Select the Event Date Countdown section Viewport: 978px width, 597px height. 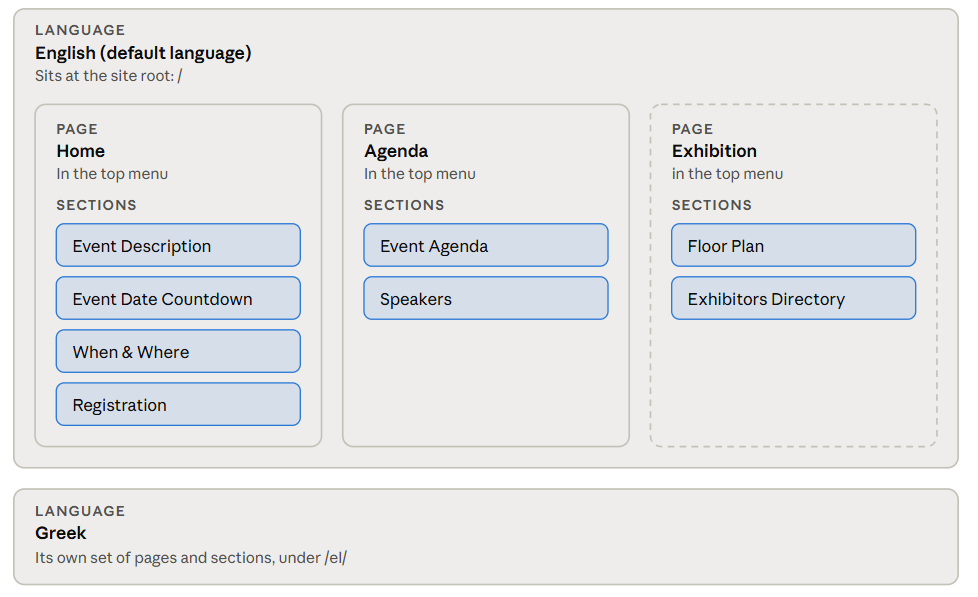(178, 298)
